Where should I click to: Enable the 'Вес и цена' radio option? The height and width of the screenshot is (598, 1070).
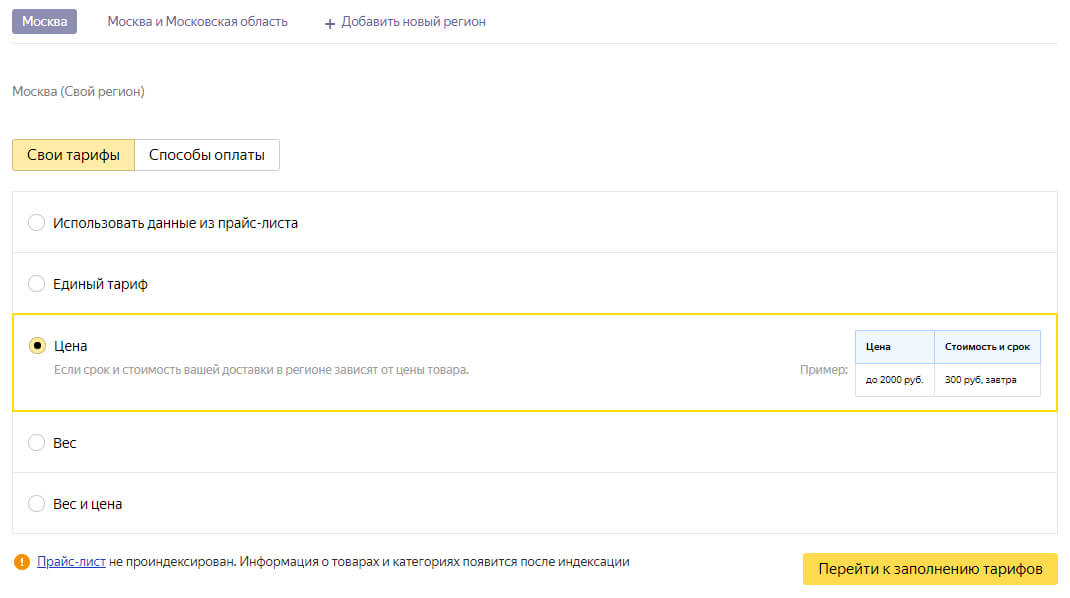pyautogui.click(x=37, y=504)
